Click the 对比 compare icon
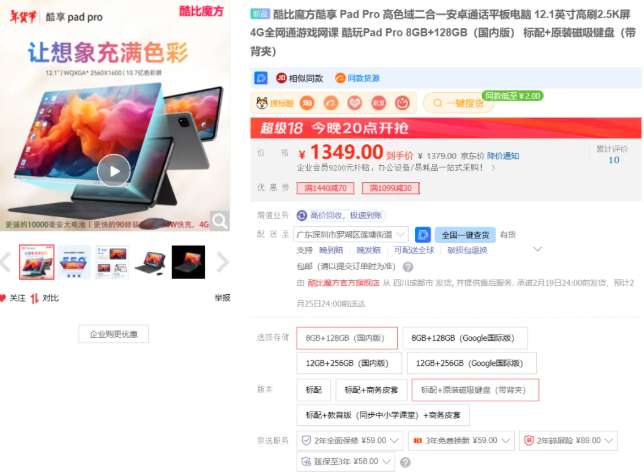Viewport: 644px width, 474px height. [34, 298]
